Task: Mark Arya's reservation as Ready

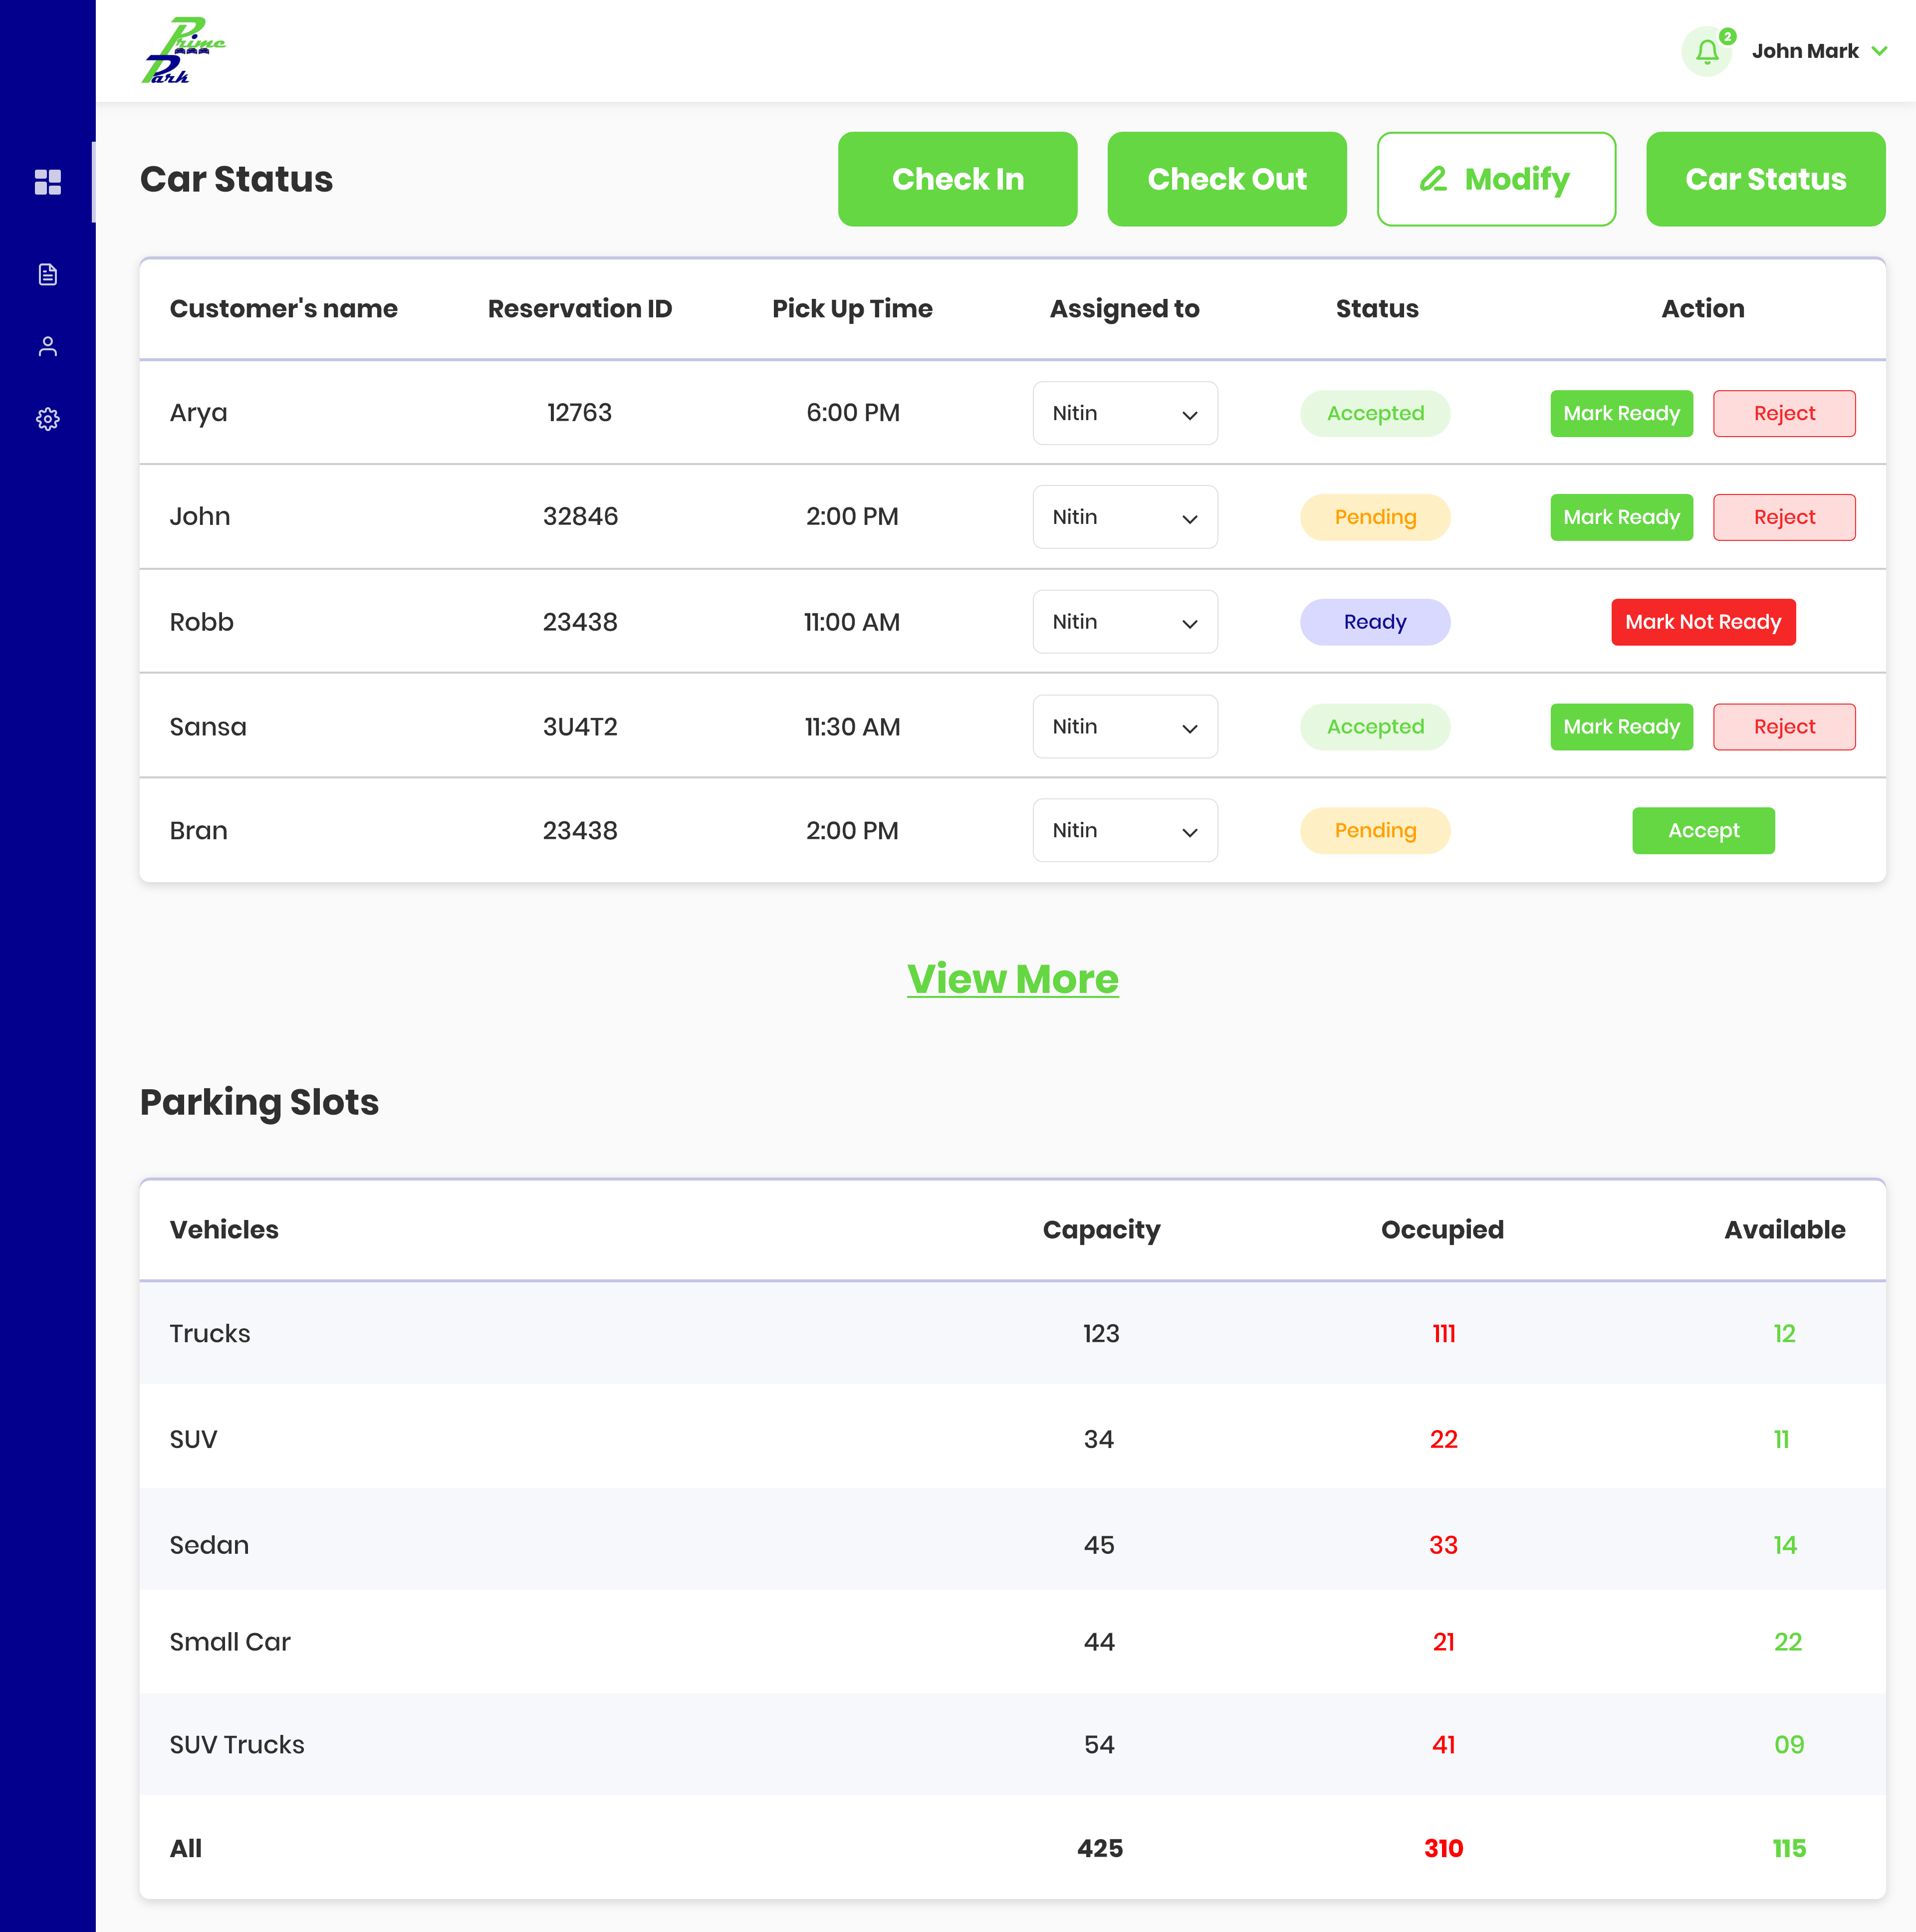Action: [1621, 413]
